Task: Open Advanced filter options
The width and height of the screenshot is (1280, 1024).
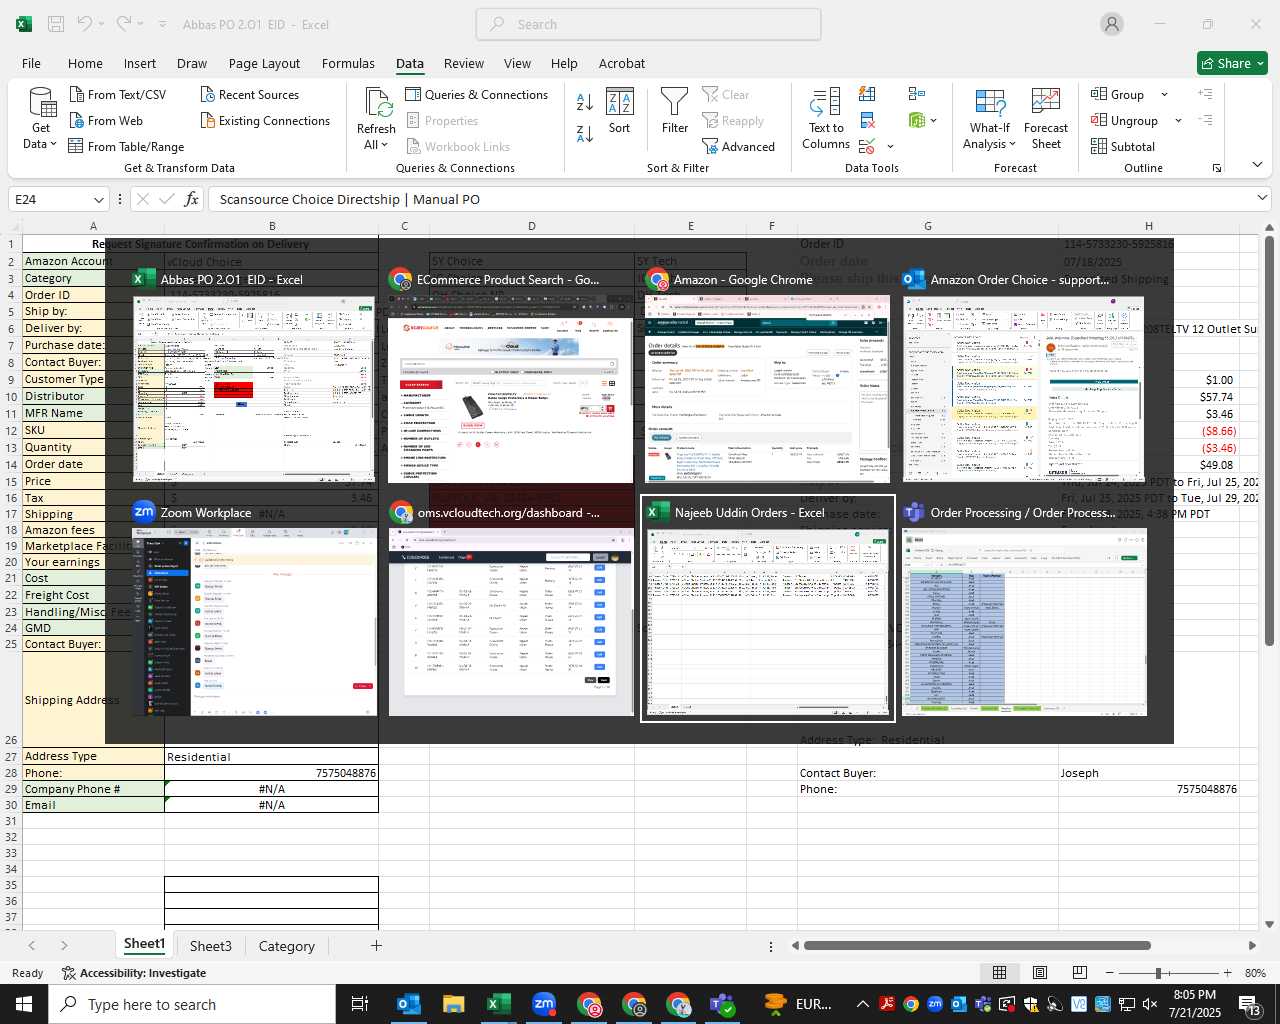Action: (739, 146)
